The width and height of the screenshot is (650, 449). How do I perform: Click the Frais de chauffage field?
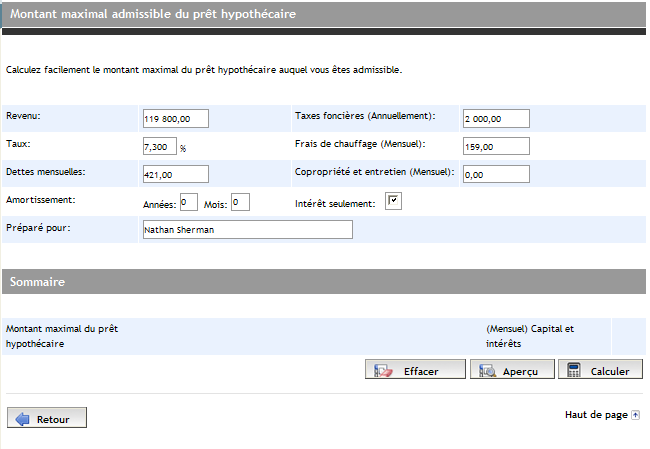[496, 146]
